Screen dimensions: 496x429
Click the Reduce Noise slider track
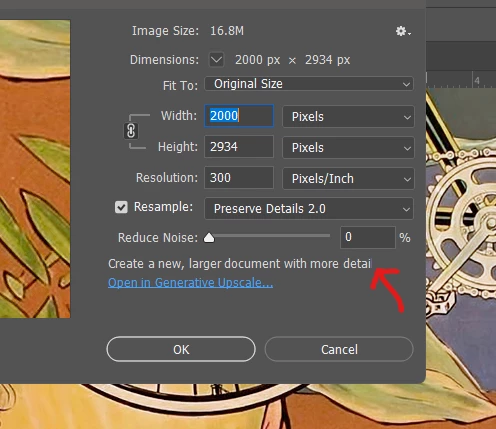coord(269,236)
